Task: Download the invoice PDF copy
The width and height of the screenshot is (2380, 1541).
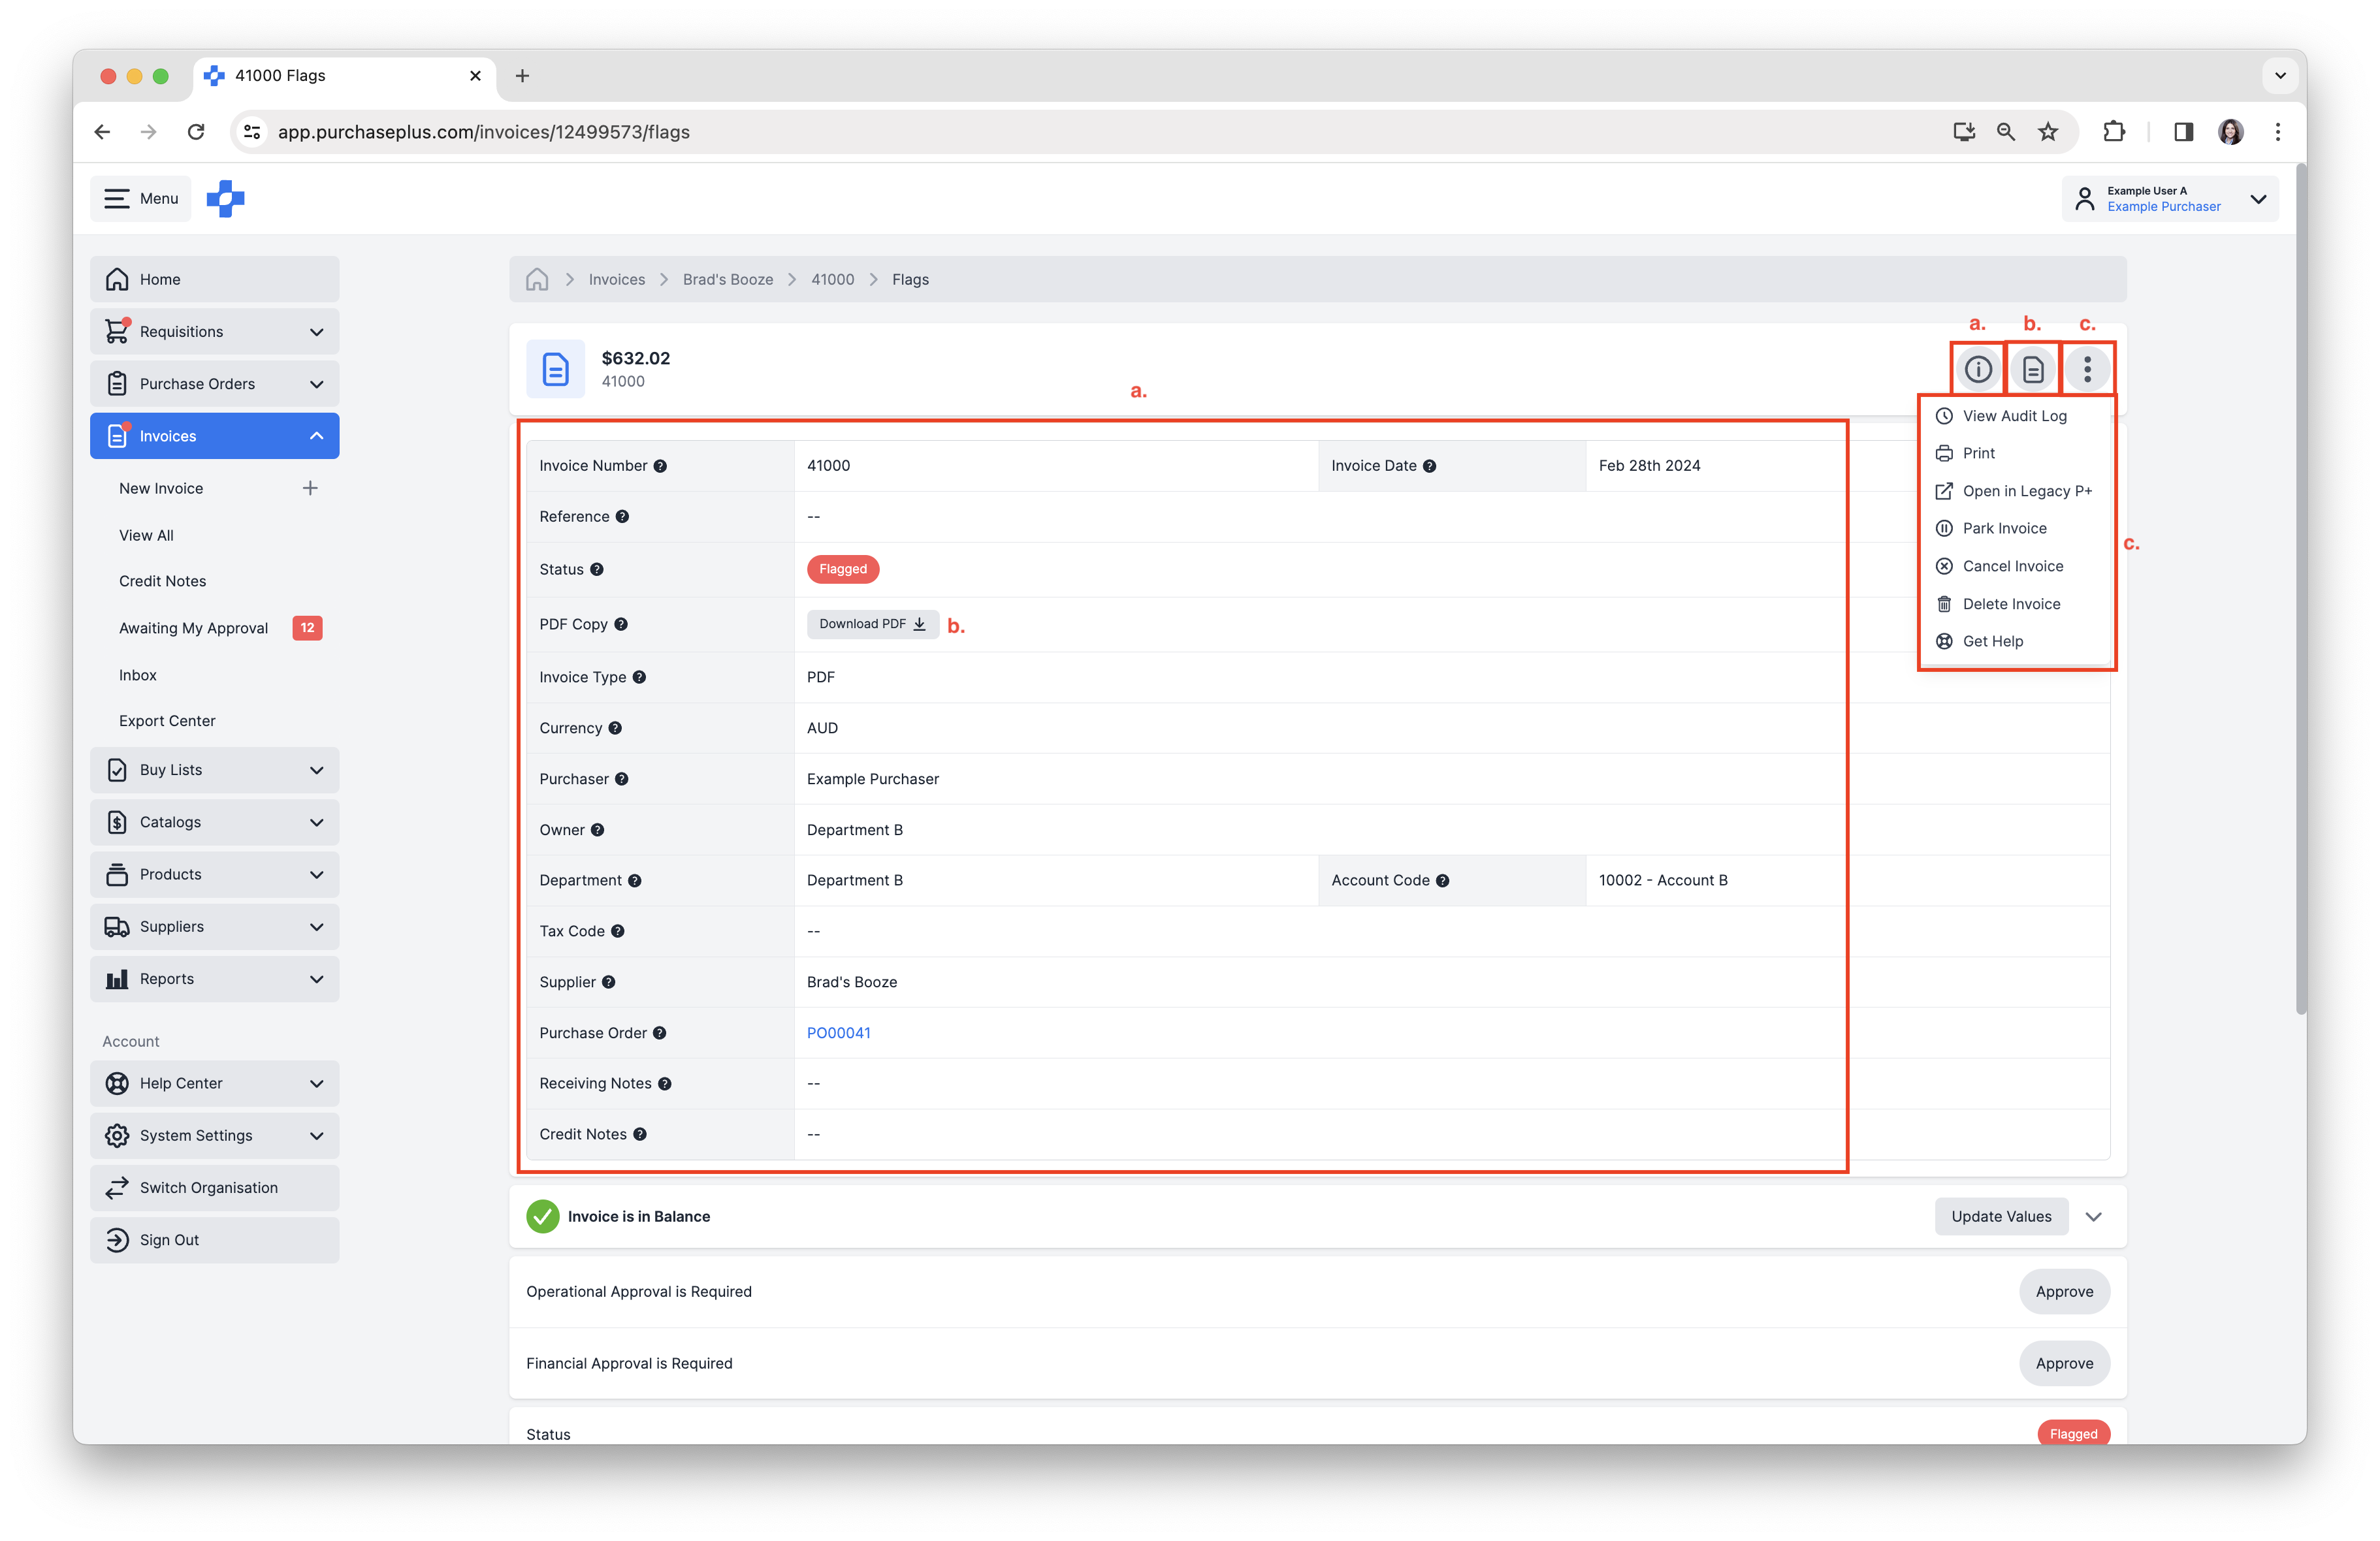Action: [872, 624]
